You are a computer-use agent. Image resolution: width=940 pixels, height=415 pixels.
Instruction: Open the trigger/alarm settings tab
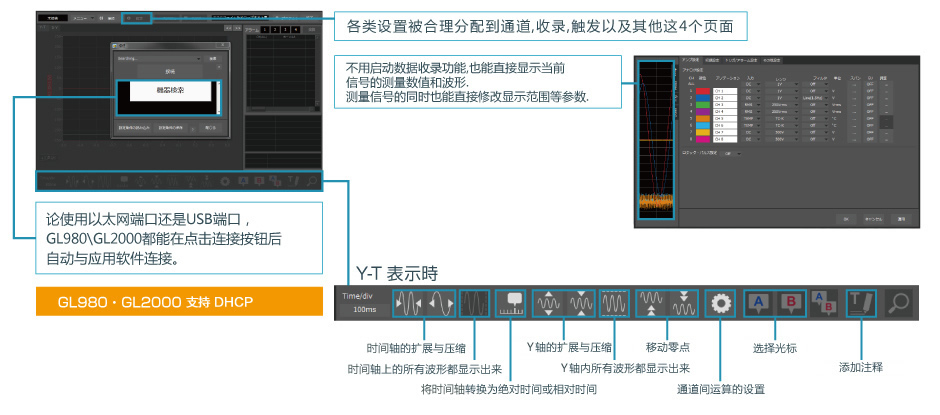741,61
